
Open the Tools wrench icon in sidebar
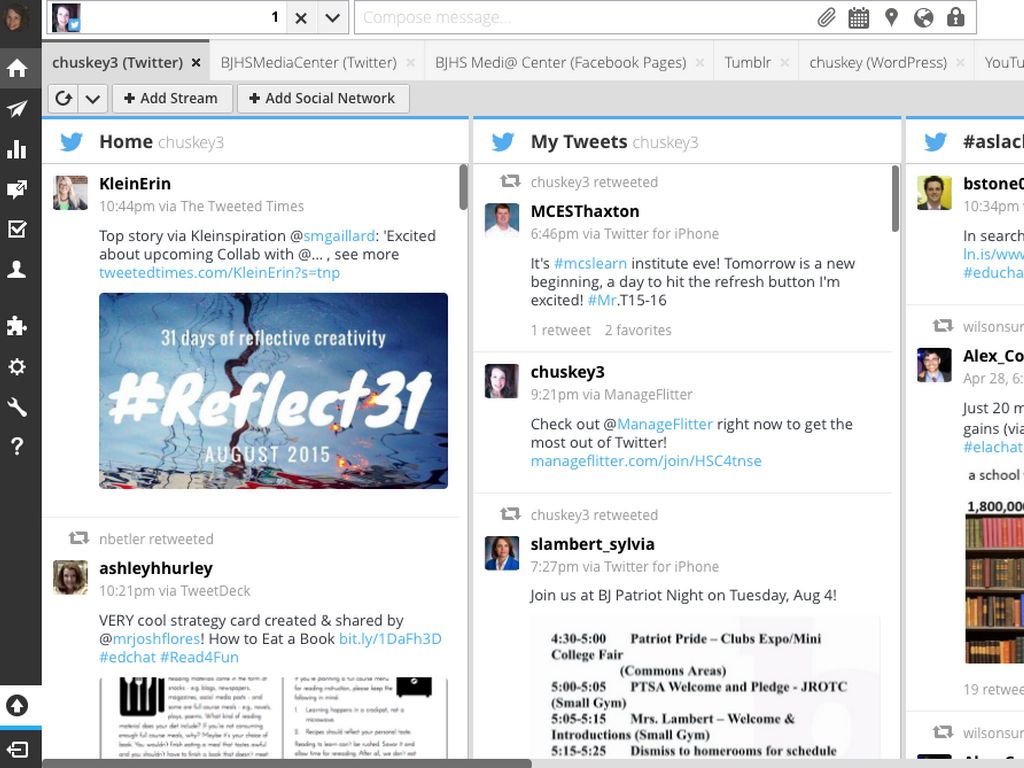17,406
